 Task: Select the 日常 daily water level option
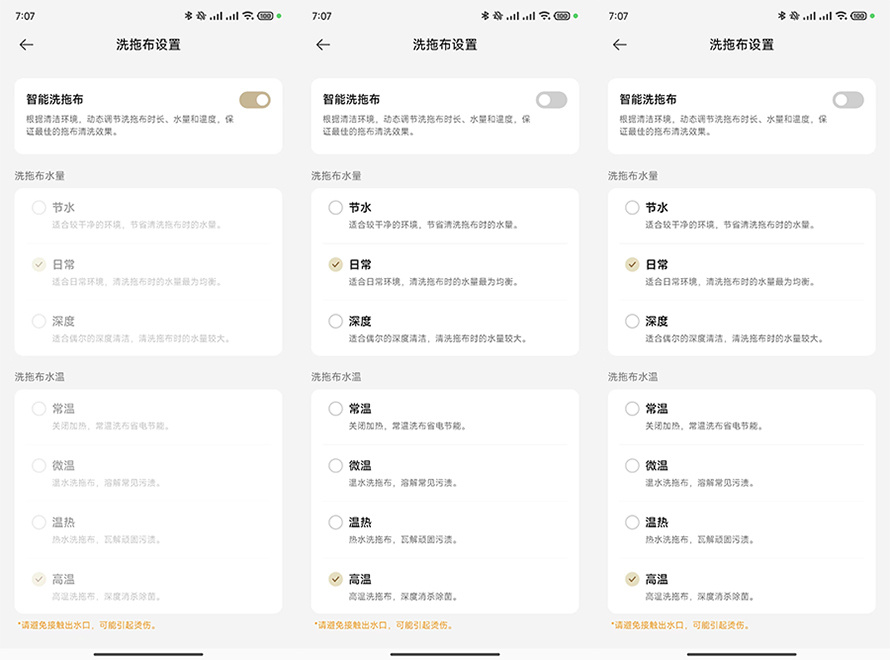tap(333, 265)
